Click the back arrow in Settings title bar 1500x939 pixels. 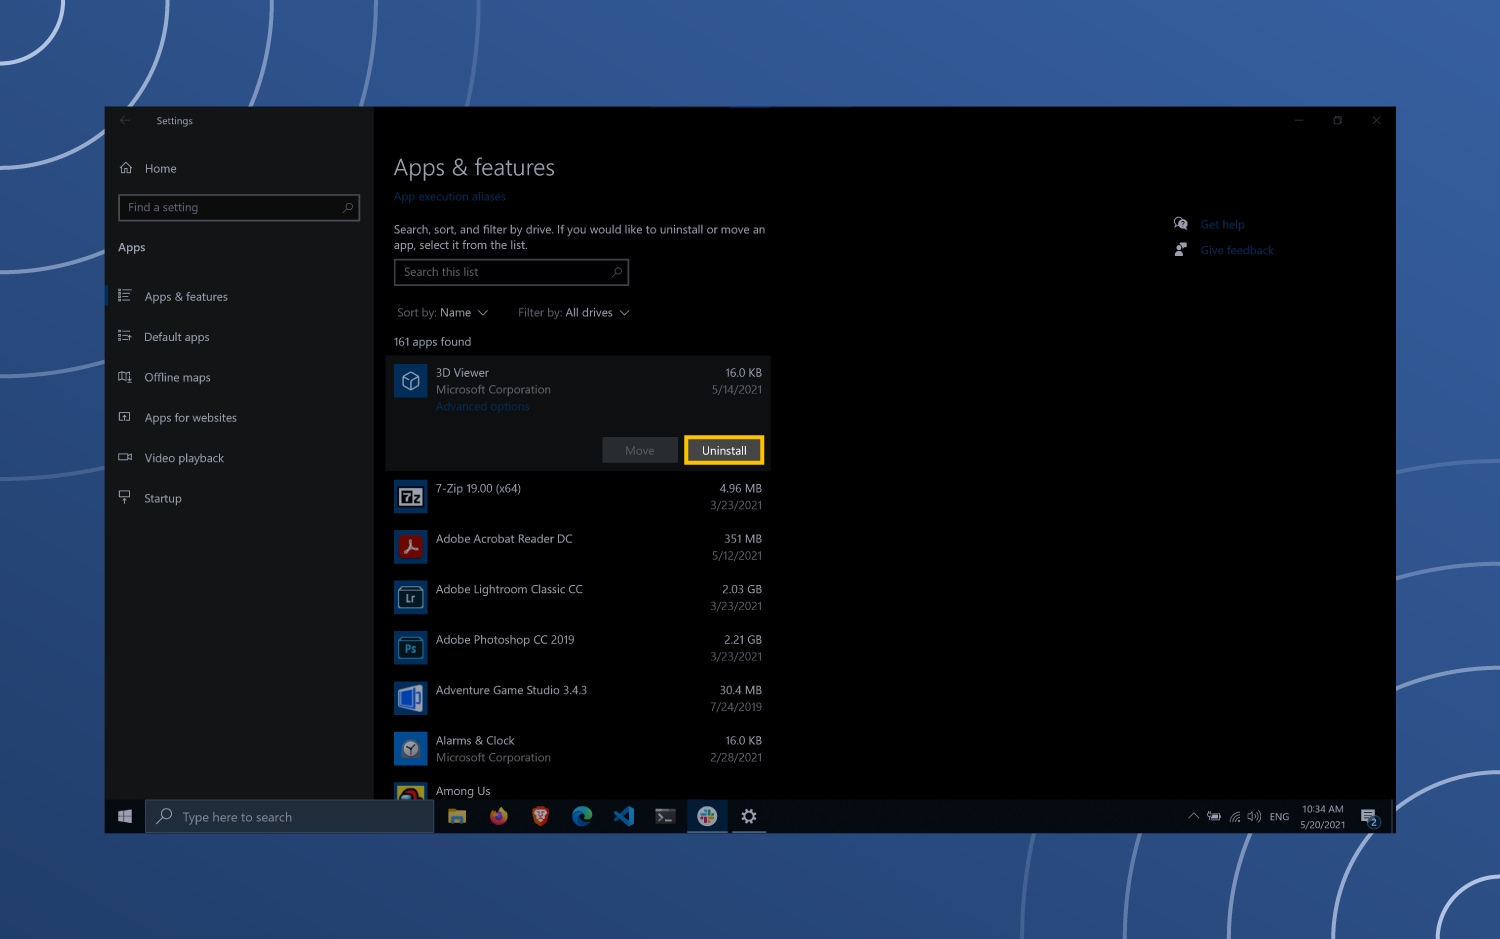click(x=125, y=120)
